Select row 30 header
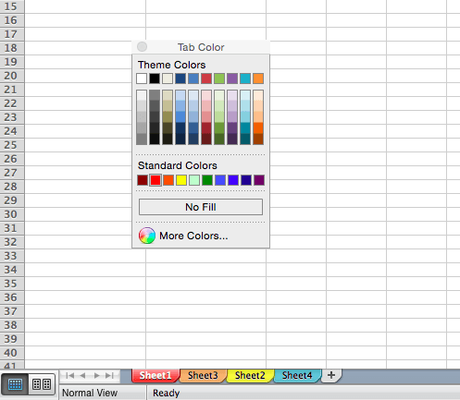This screenshot has height=400, width=460. [11, 214]
